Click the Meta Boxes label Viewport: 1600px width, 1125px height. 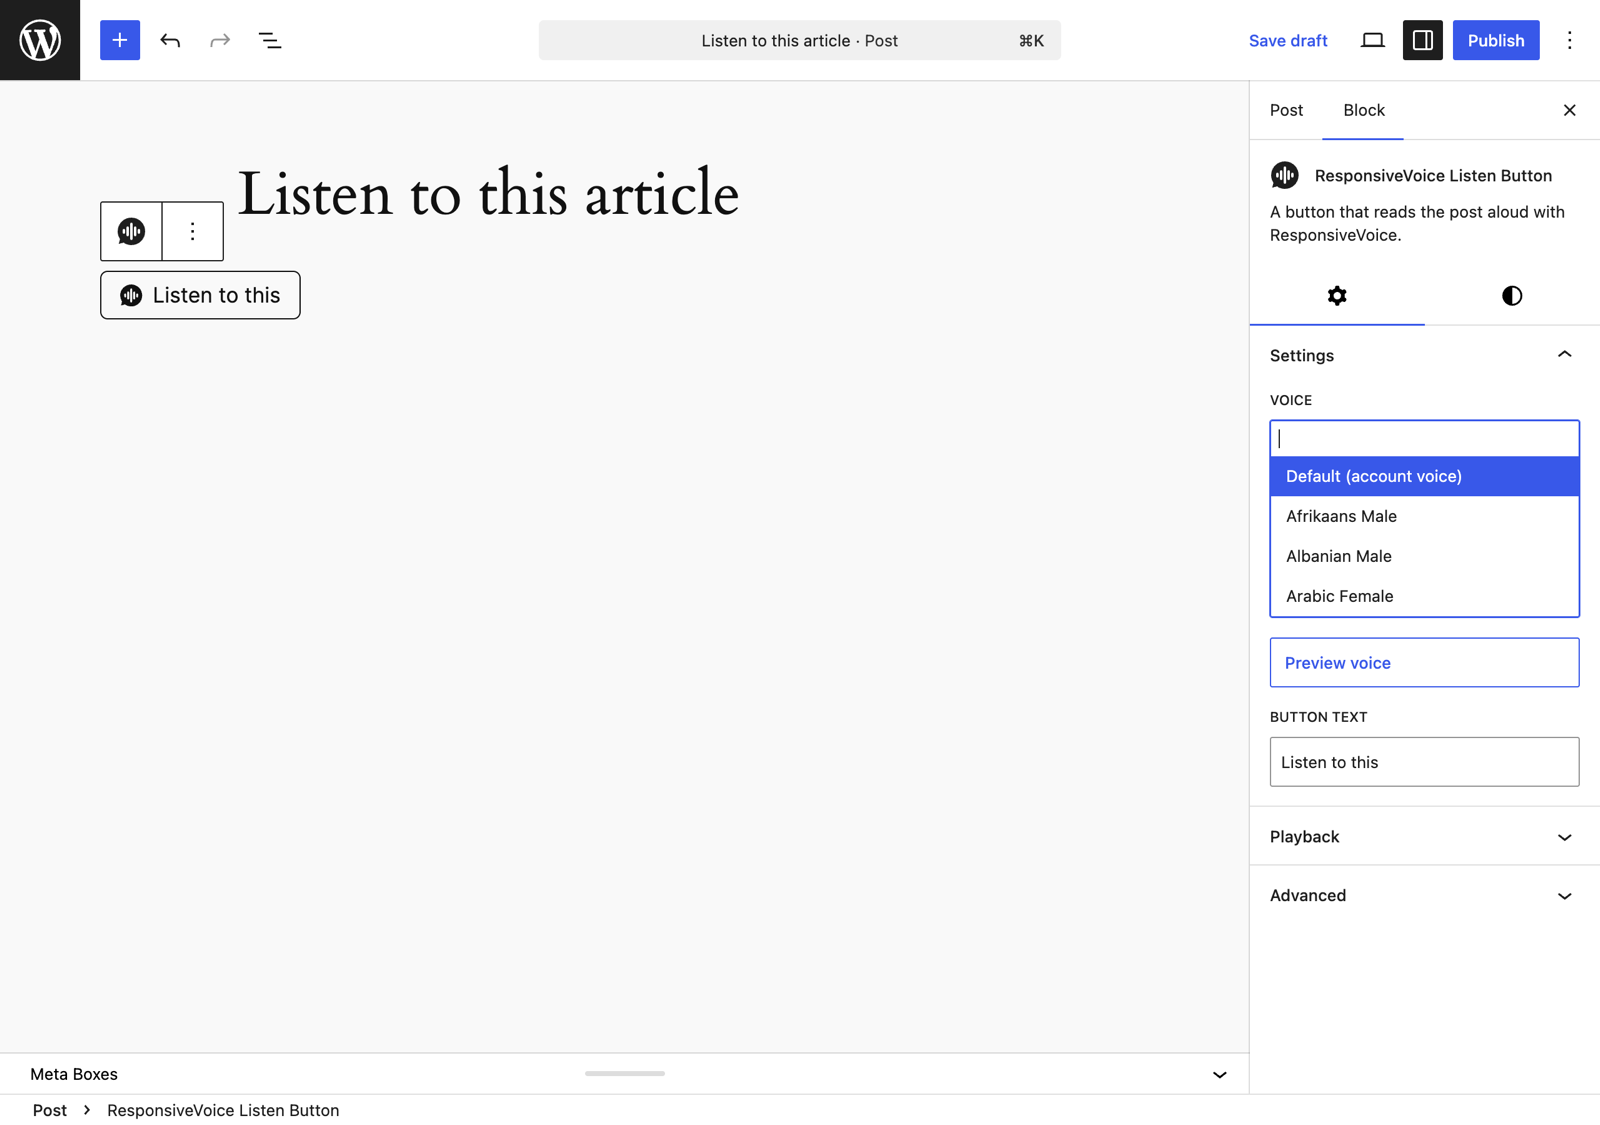coord(74,1074)
